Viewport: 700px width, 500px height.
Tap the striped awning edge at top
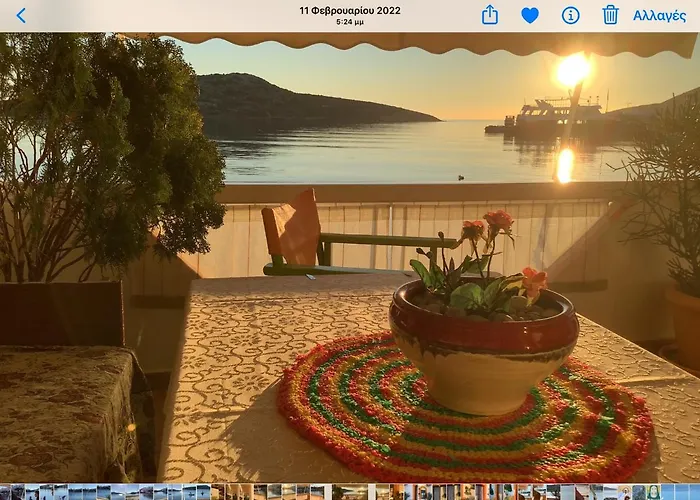(x=430, y=42)
